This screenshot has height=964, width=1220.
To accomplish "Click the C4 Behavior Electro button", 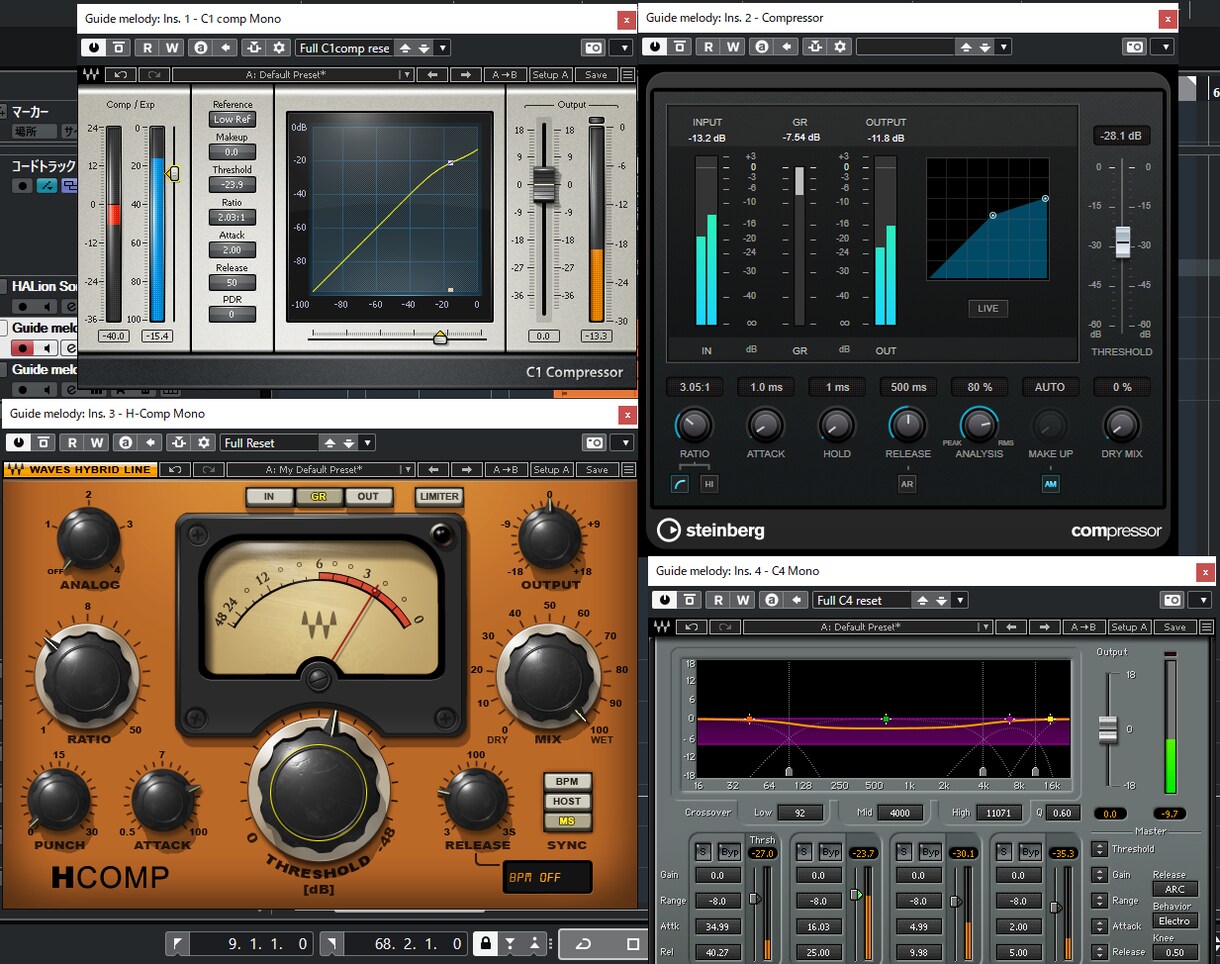I will click(1174, 921).
